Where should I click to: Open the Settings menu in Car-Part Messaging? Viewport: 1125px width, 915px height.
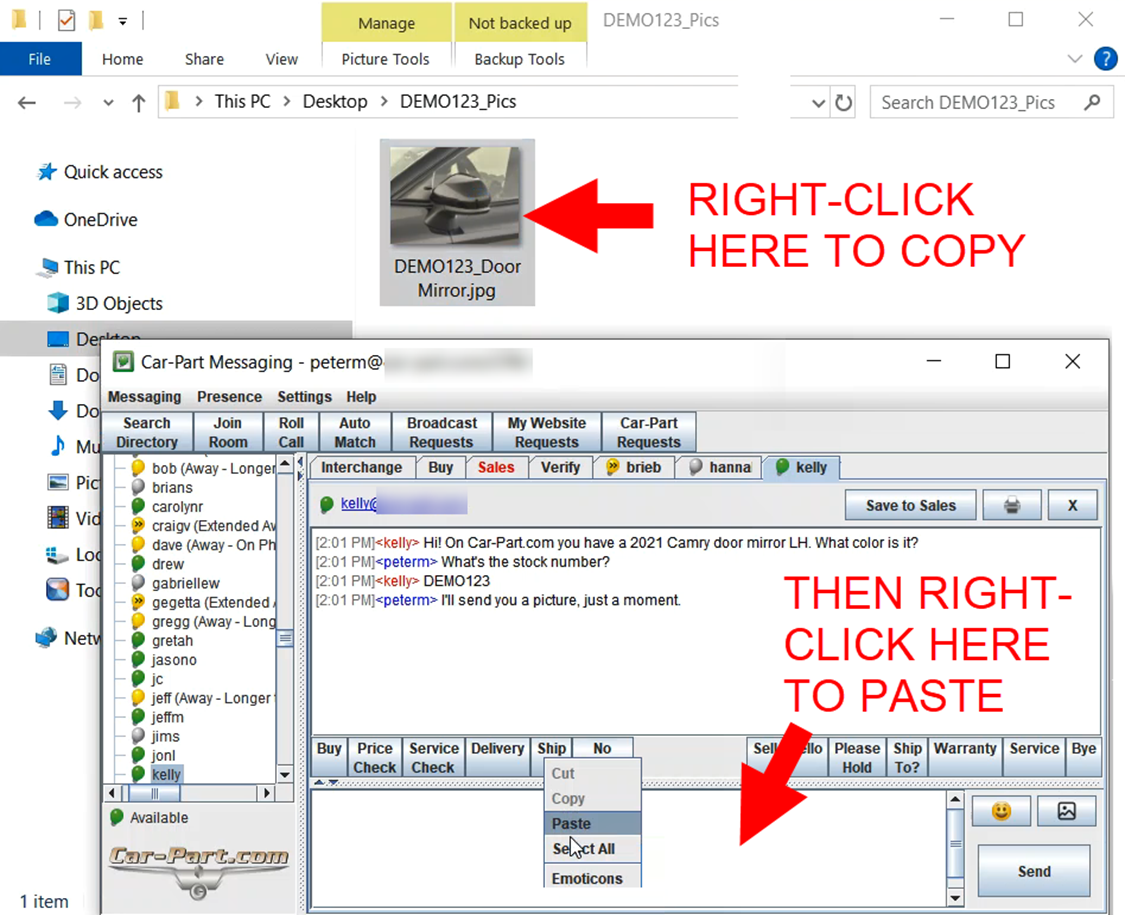304,396
